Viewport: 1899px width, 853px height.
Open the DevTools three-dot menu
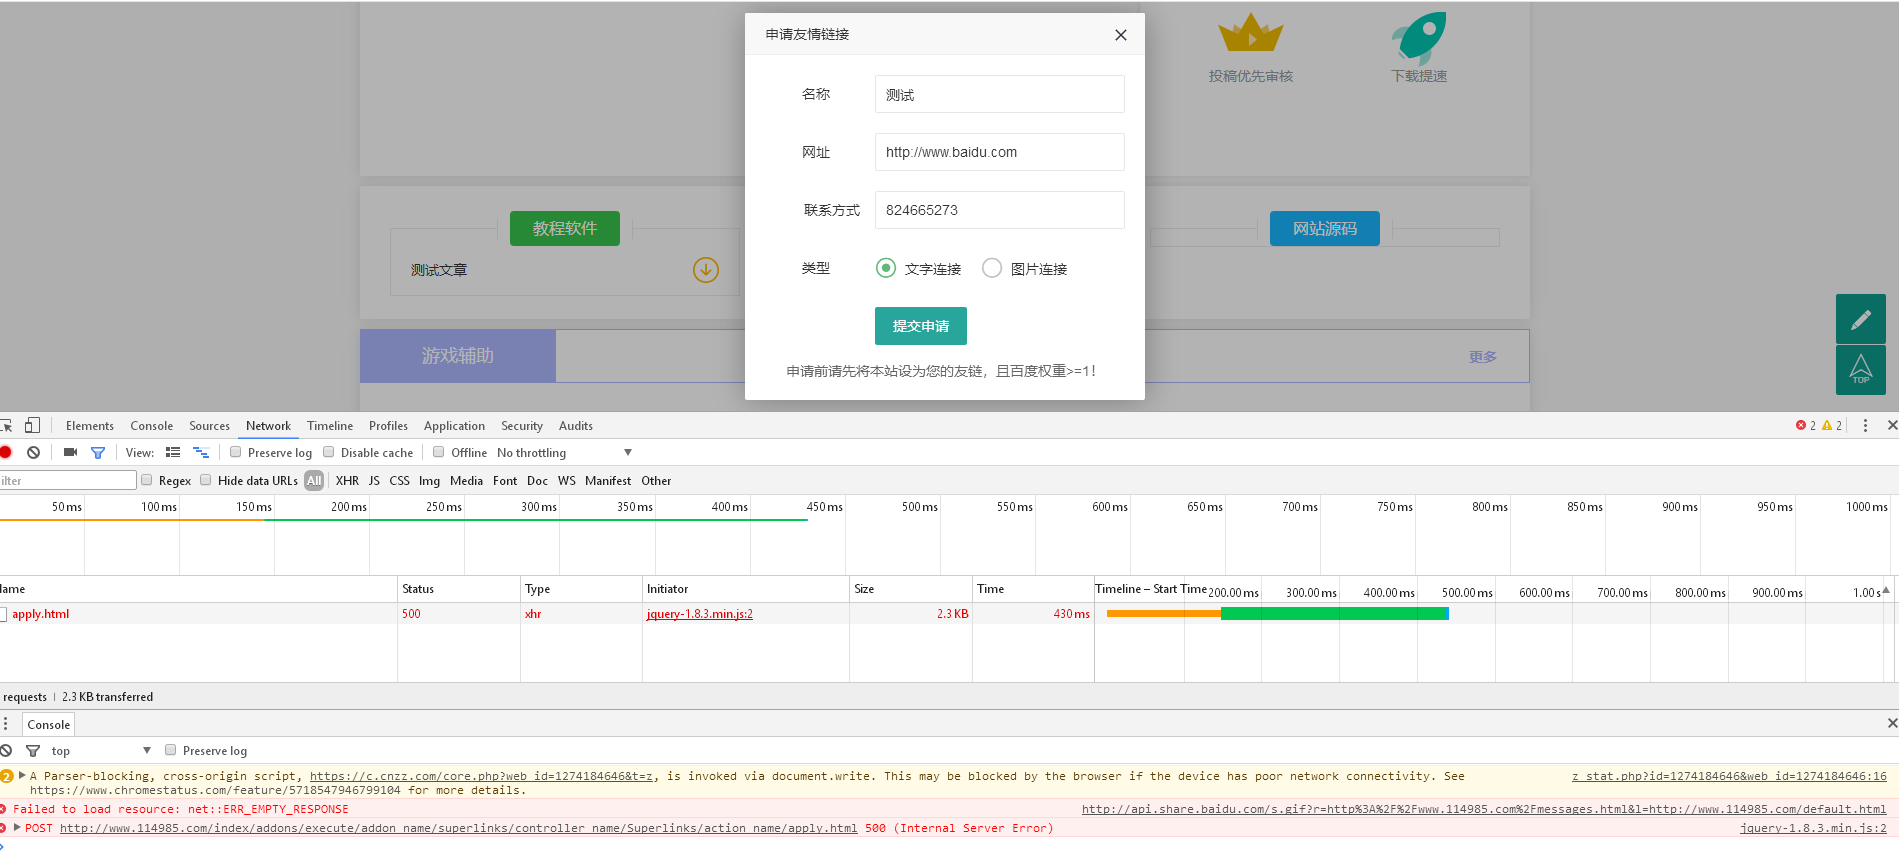coord(1865,426)
